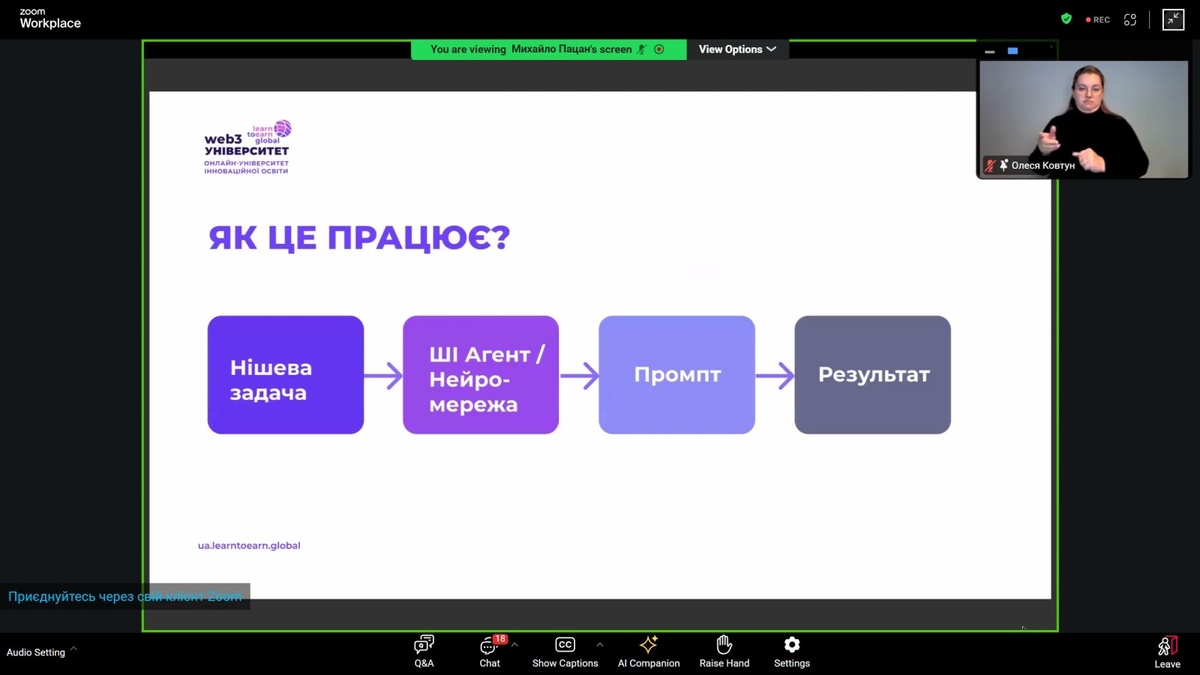Expand the chevron next to Audio Setting
The image size is (1200, 675).
tap(74, 650)
